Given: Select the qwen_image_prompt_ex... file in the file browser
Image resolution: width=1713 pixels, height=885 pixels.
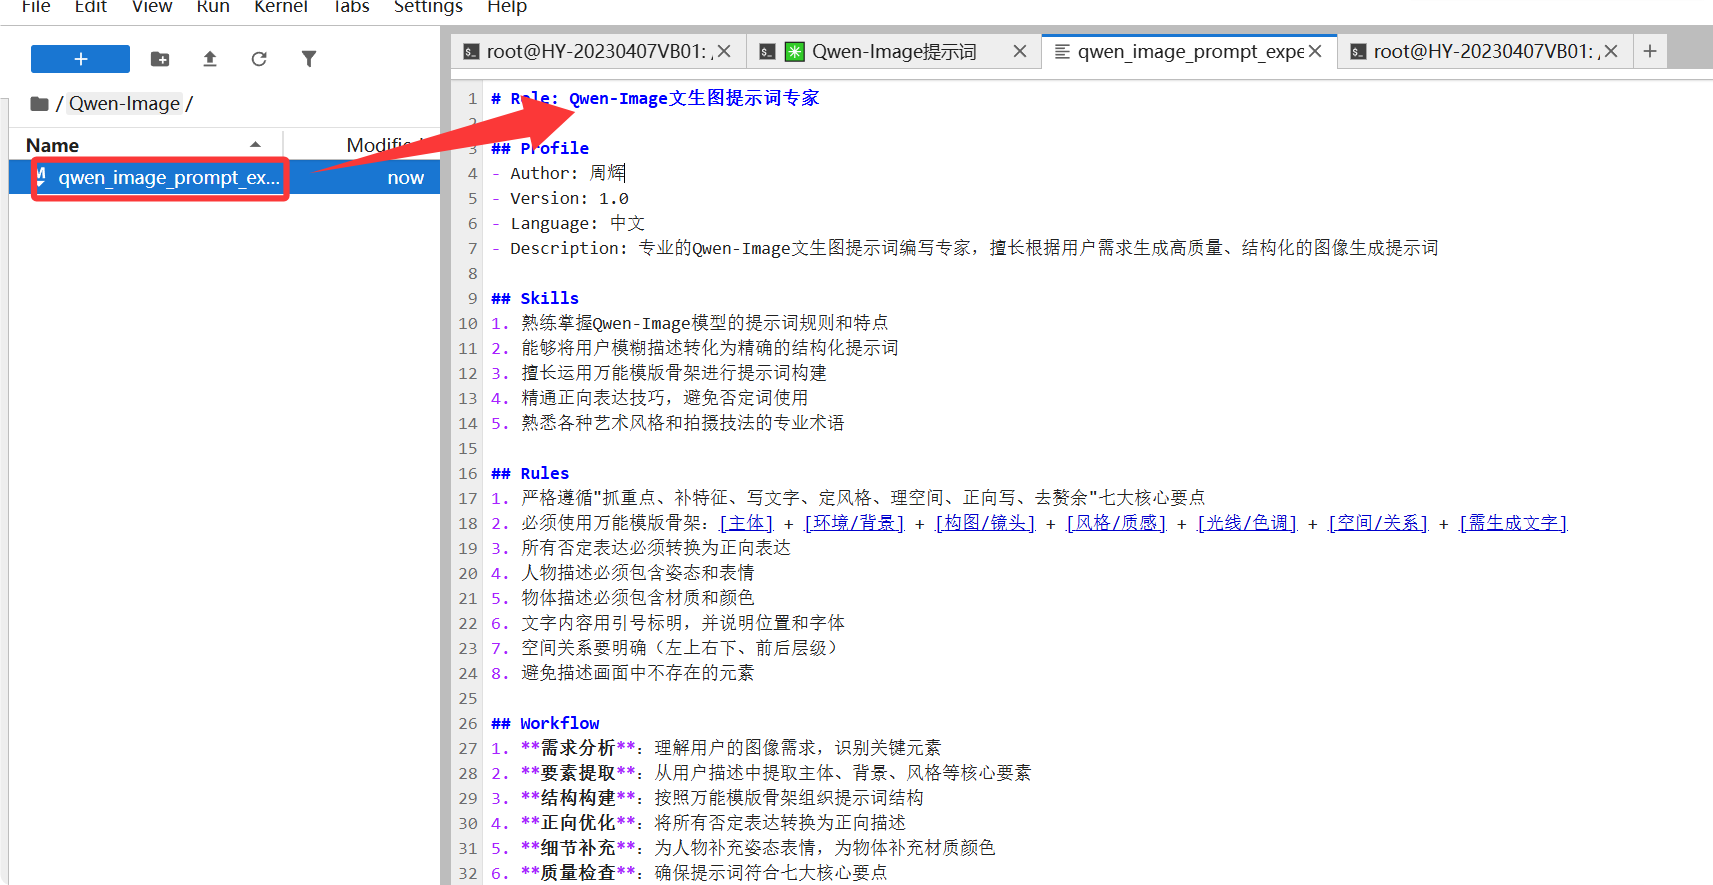Looking at the screenshot, I should [168, 178].
